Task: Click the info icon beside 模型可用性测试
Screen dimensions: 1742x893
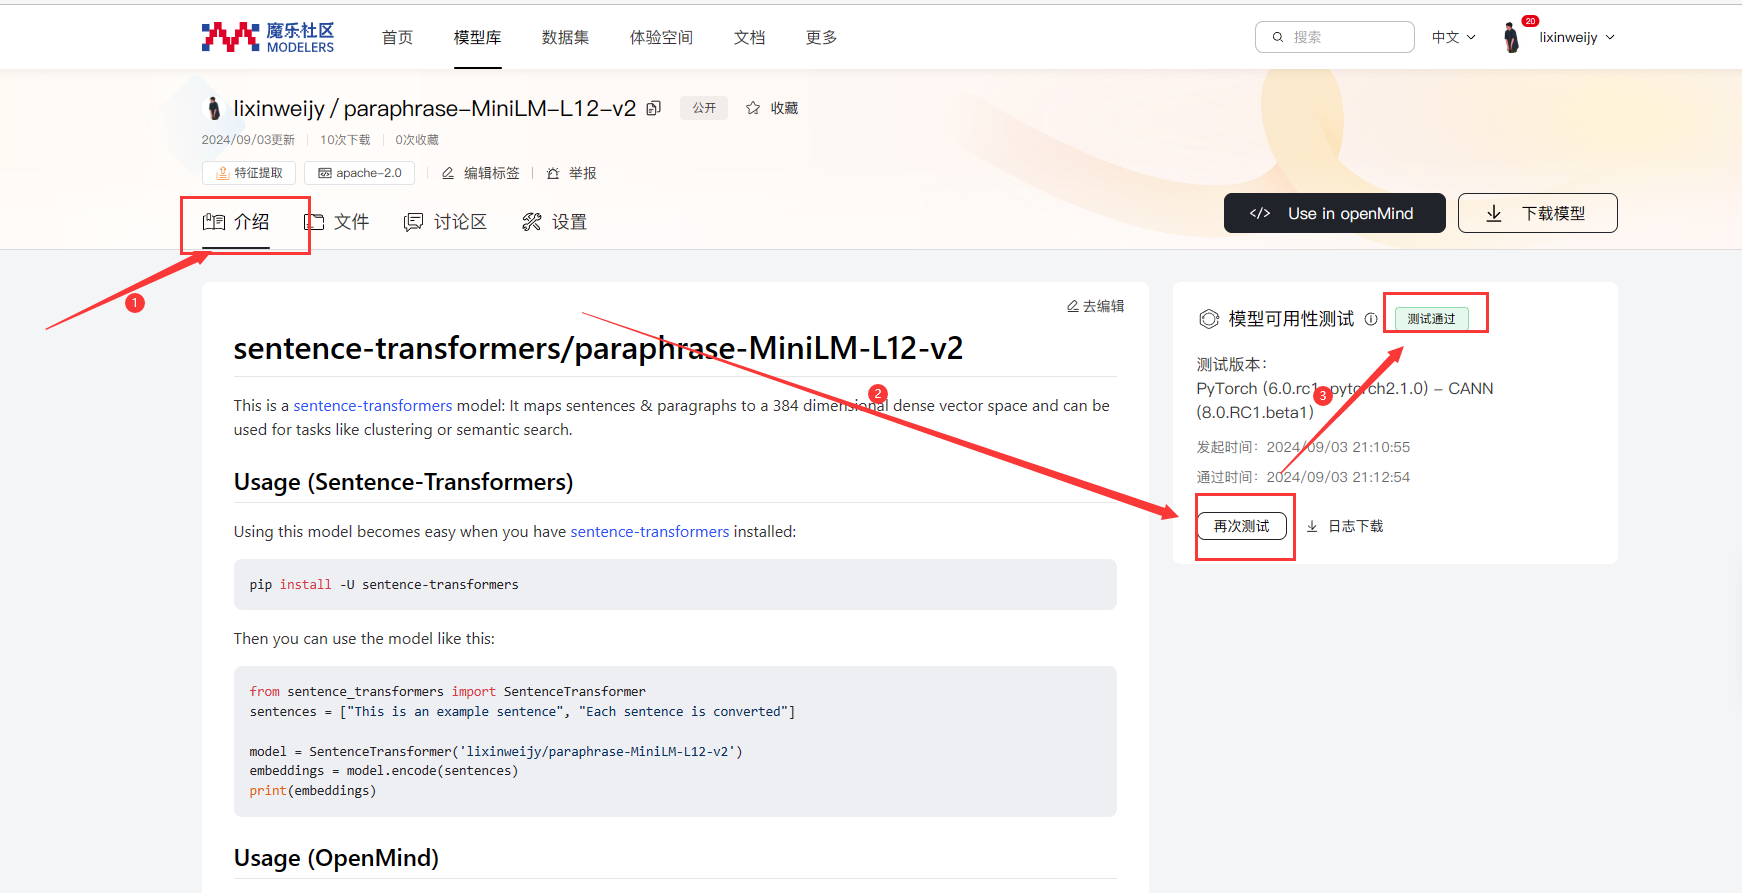Action: tap(1371, 319)
